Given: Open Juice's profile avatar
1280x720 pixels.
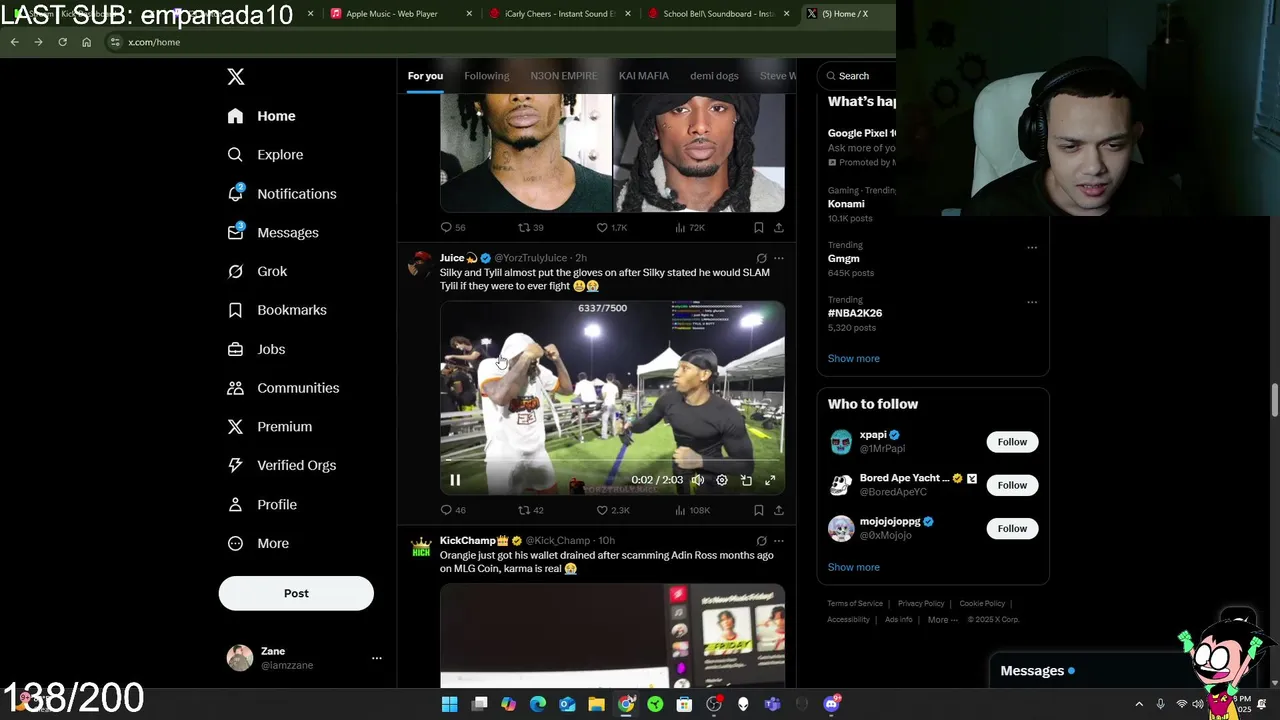Looking at the screenshot, I should pos(421,264).
